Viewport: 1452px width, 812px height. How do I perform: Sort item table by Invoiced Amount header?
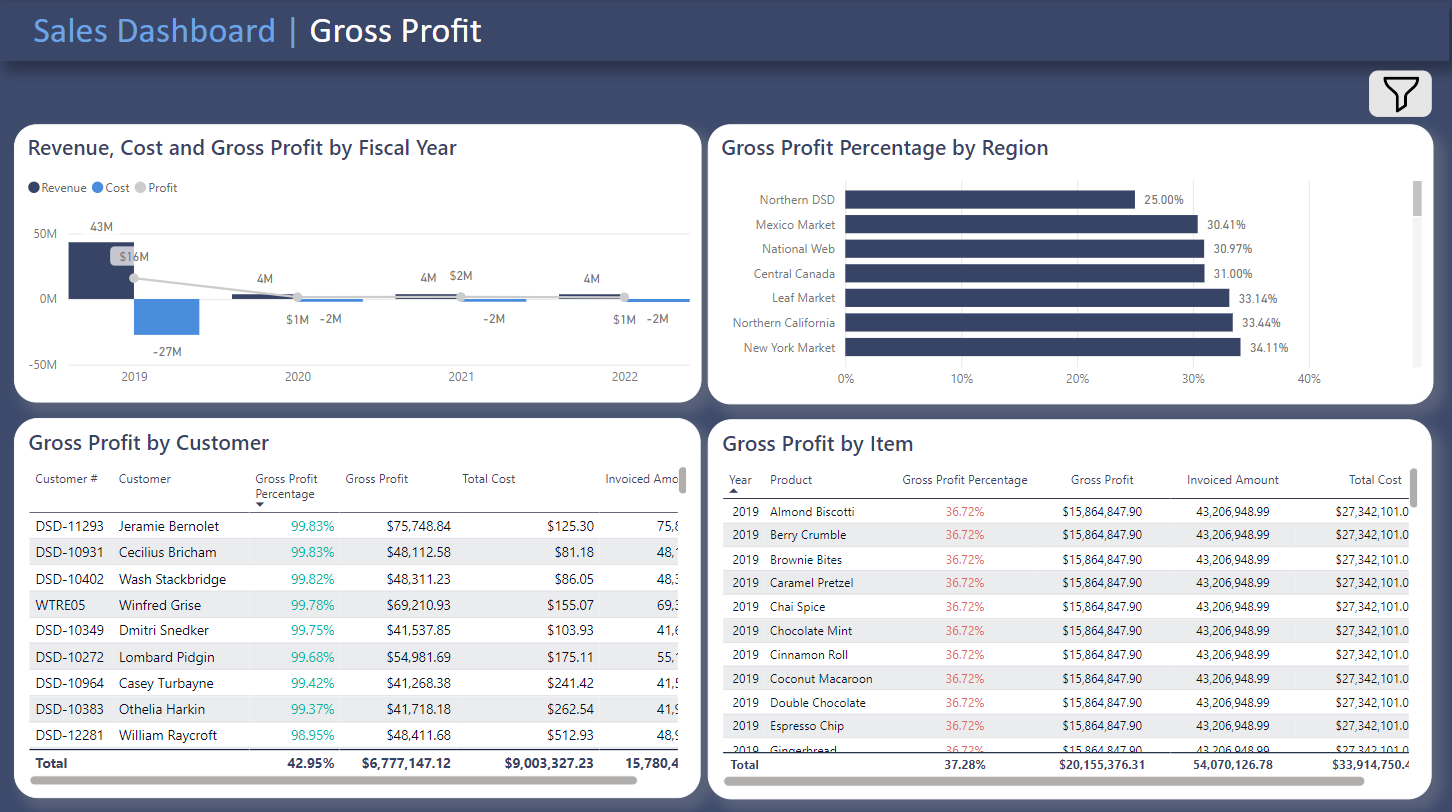tap(1233, 480)
